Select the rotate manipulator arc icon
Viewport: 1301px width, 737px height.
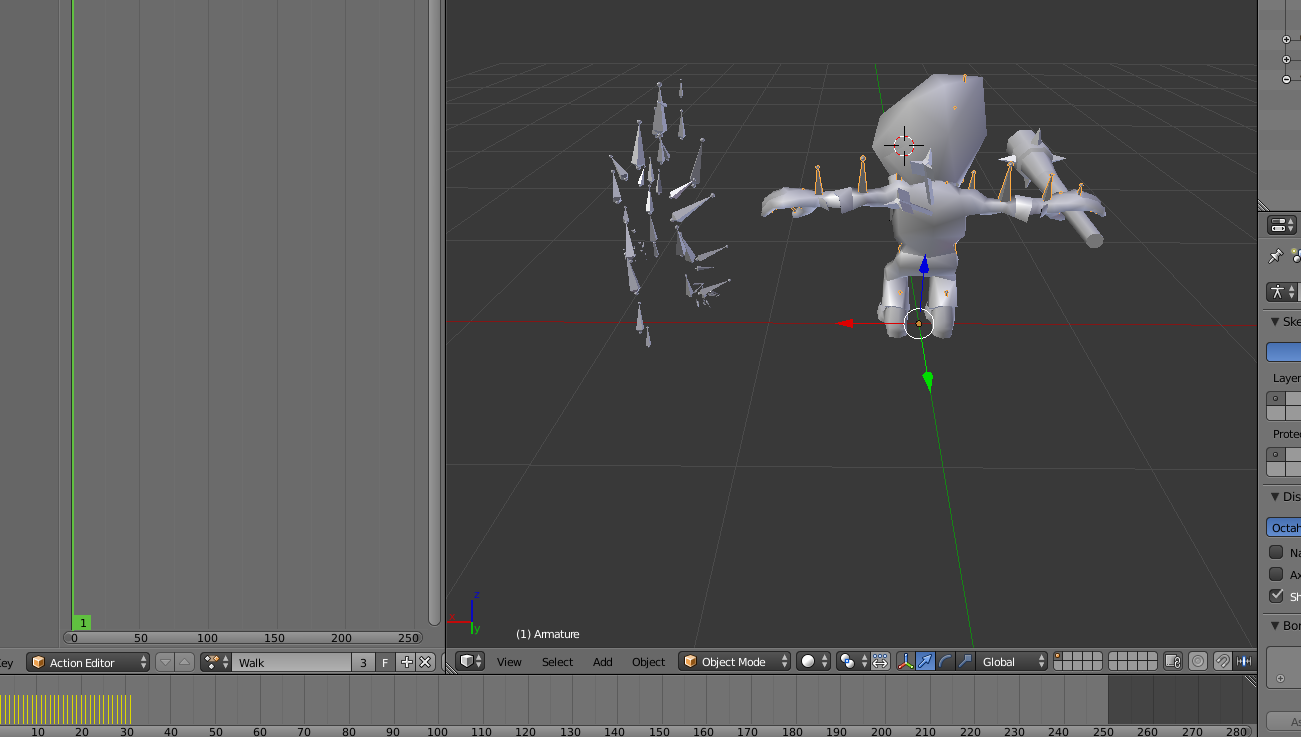coord(945,661)
